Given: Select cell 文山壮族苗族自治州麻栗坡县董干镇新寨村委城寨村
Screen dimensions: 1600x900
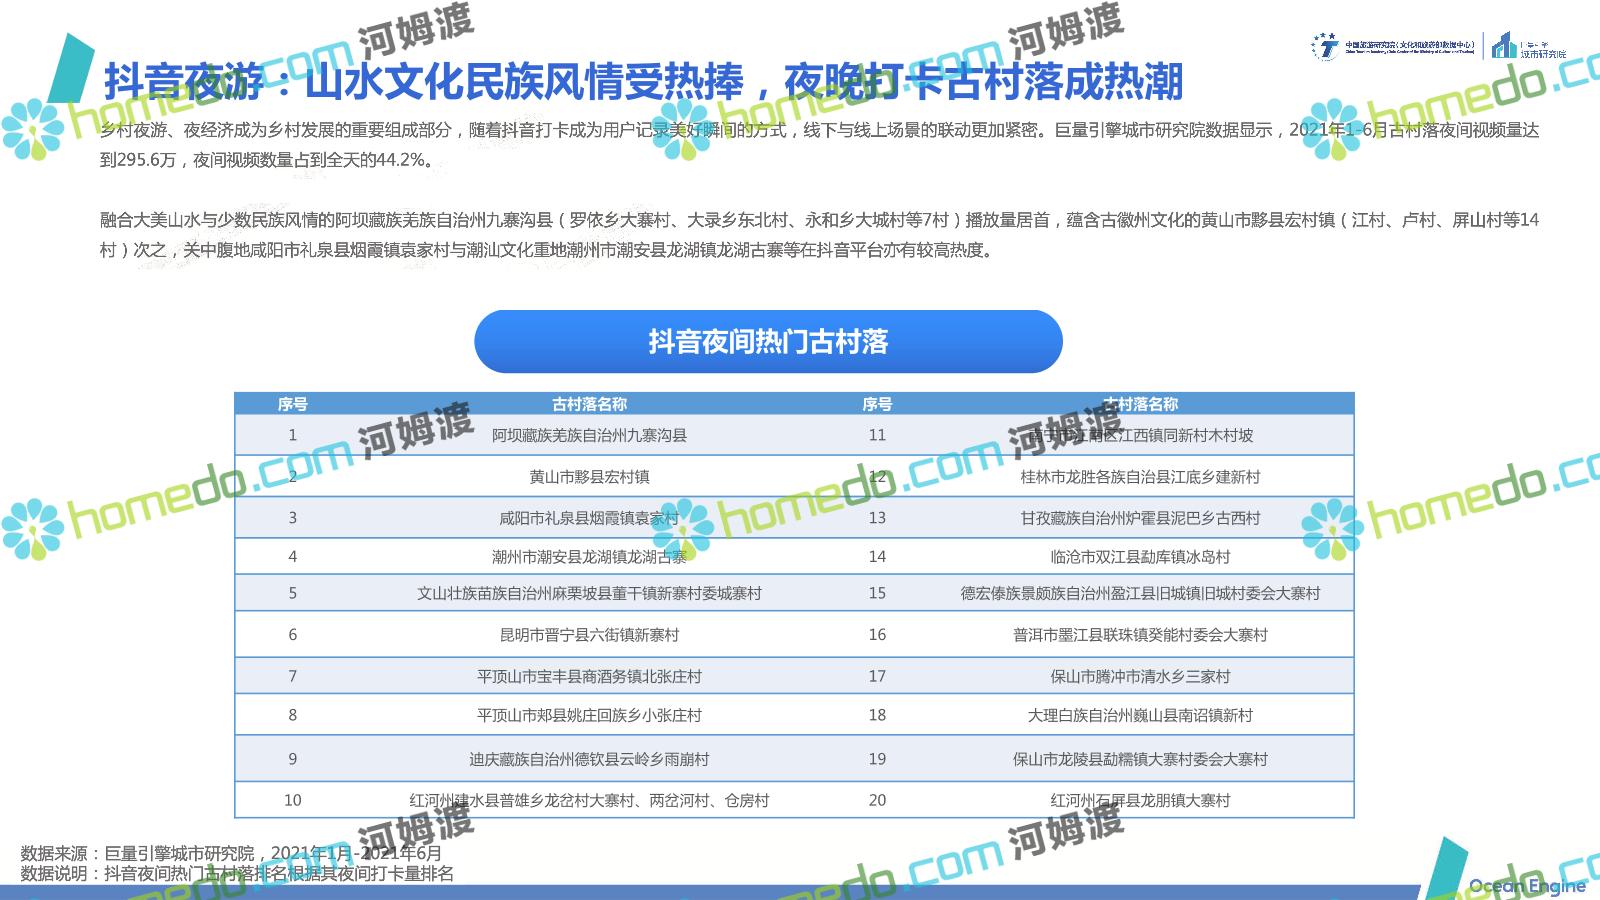Looking at the screenshot, I should tap(589, 594).
